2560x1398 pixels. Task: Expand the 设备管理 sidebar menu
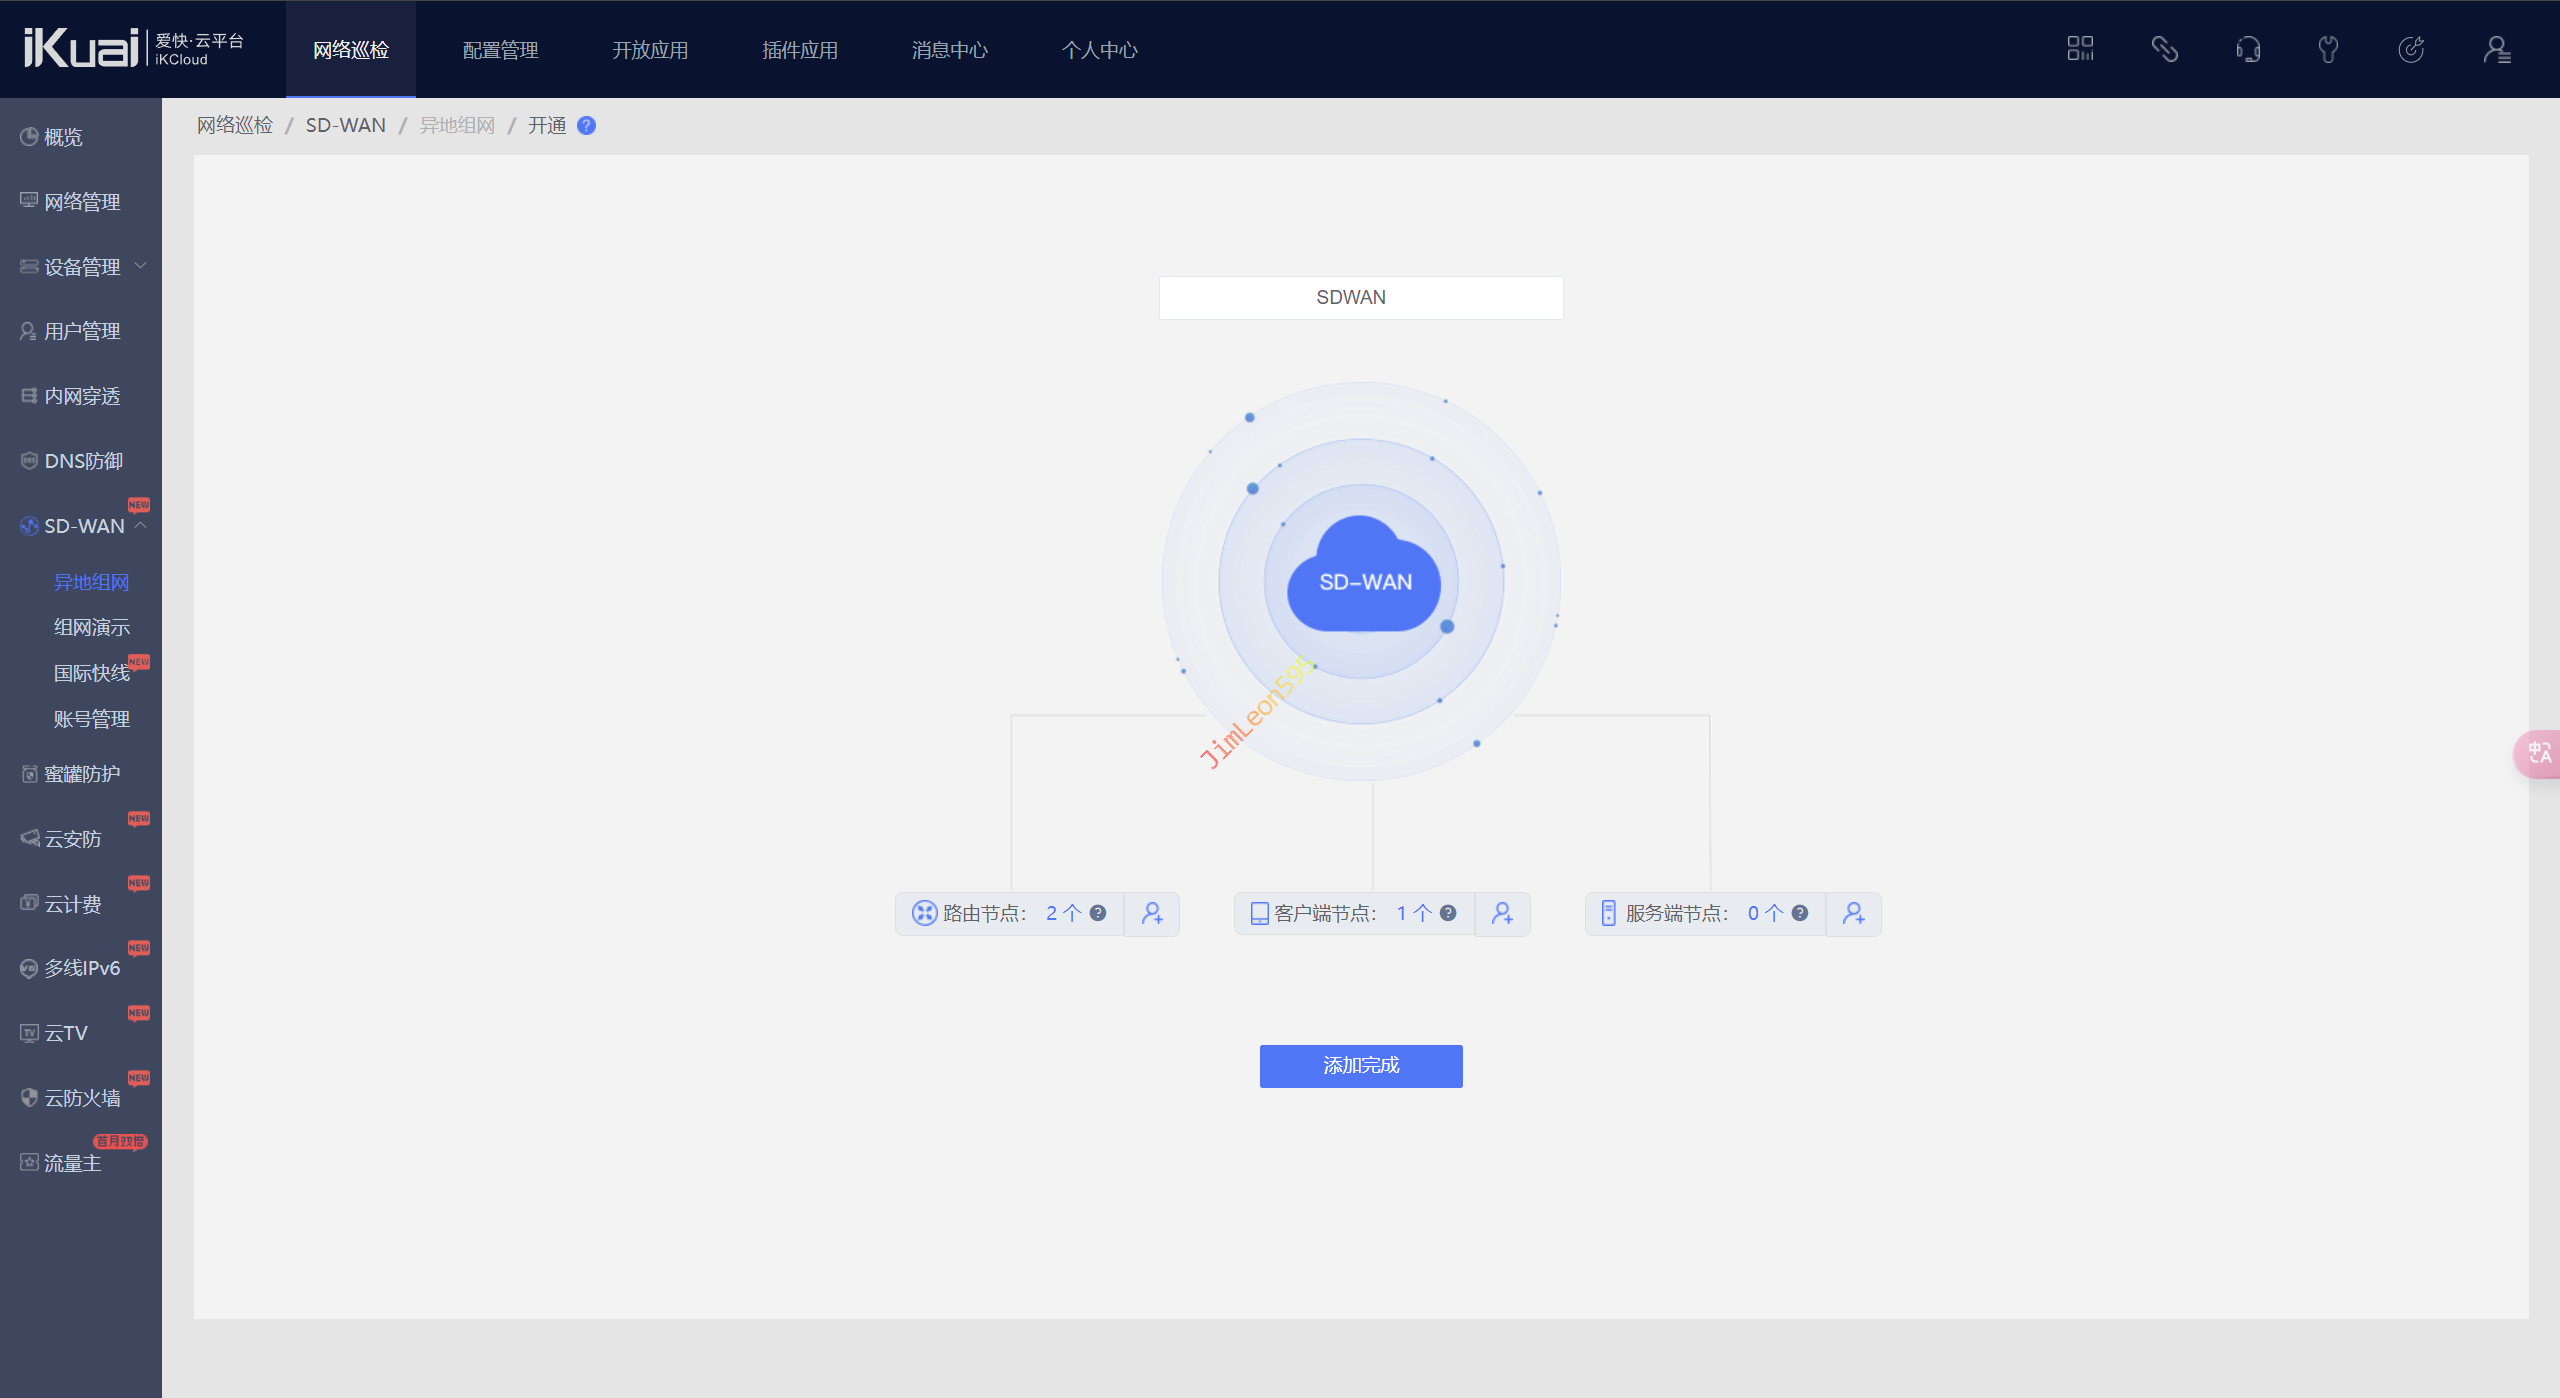tap(82, 267)
